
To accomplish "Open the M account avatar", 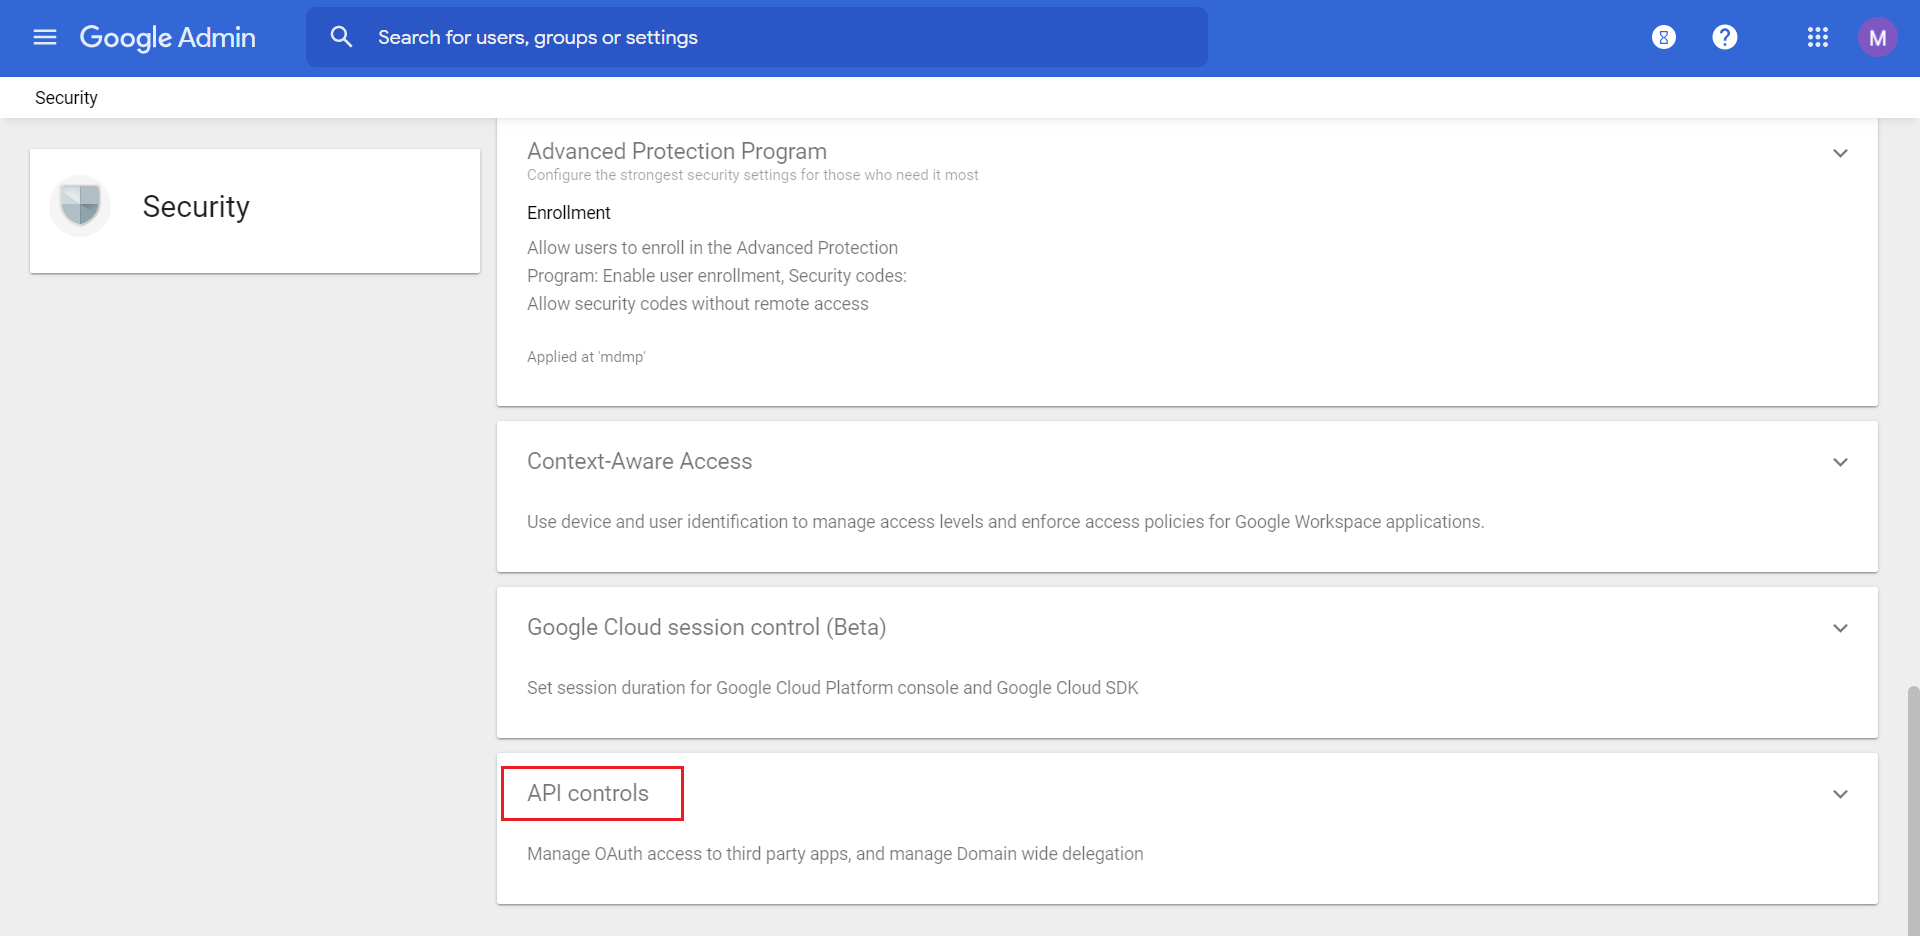I will point(1877,37).
